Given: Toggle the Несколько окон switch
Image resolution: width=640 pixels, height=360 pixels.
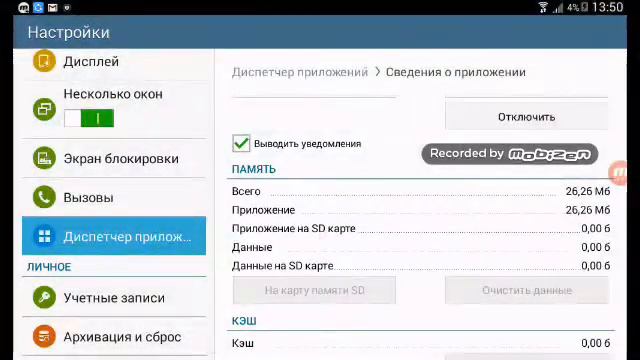Looking at the screenshot, I should coord(89,118).
